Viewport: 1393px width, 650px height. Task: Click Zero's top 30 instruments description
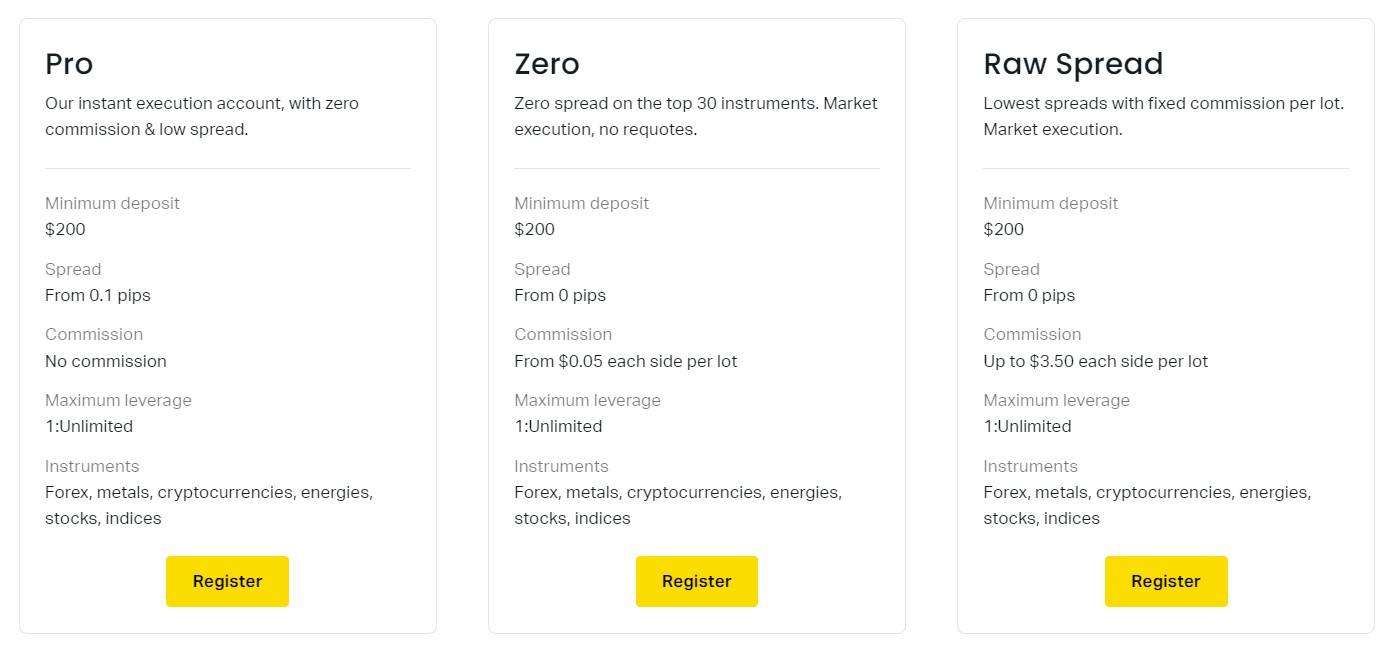tap(695, 116)
